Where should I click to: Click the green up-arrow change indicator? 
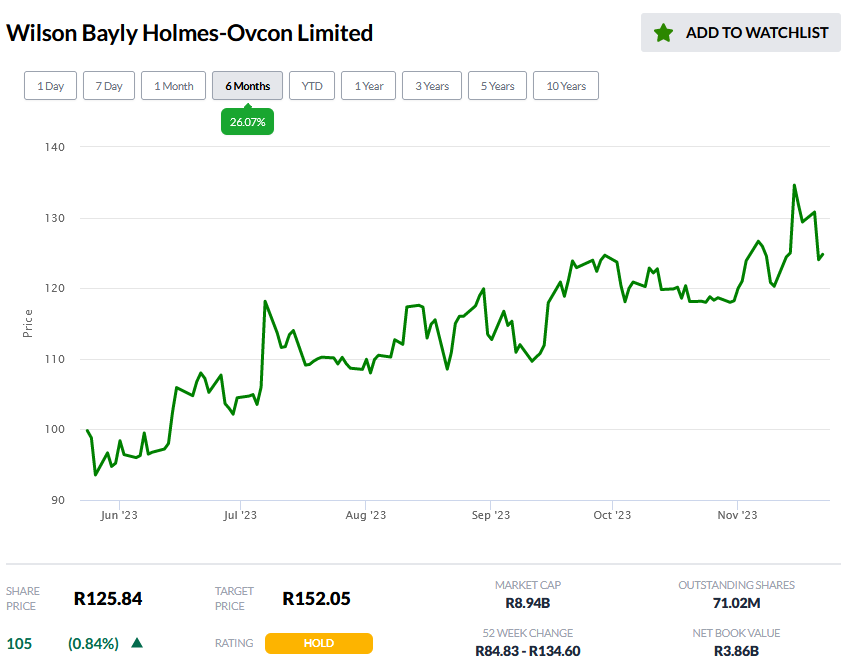pos(137,643)
